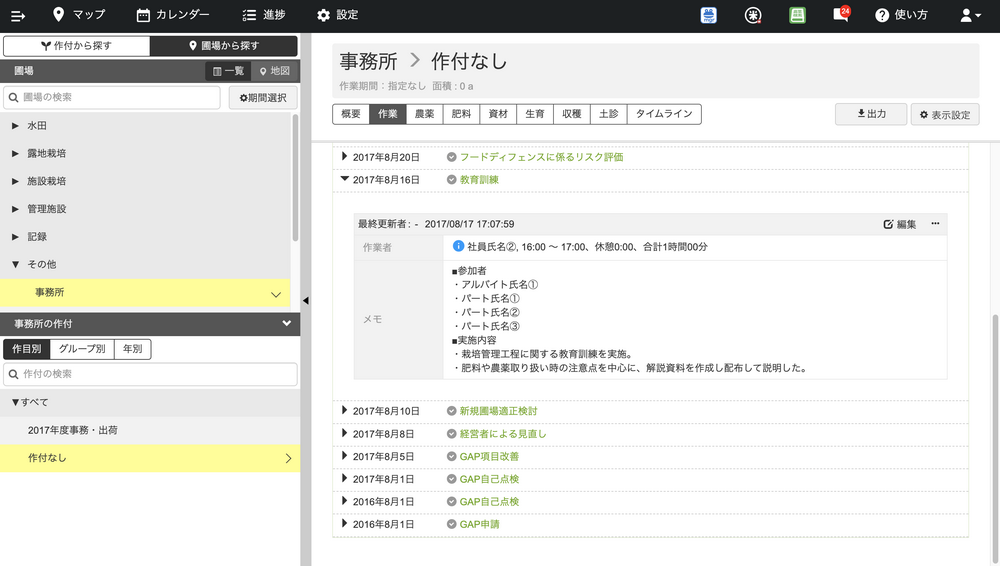
Task: Collapse the 事務所の作付 panel header chevron
Action: 287,324
